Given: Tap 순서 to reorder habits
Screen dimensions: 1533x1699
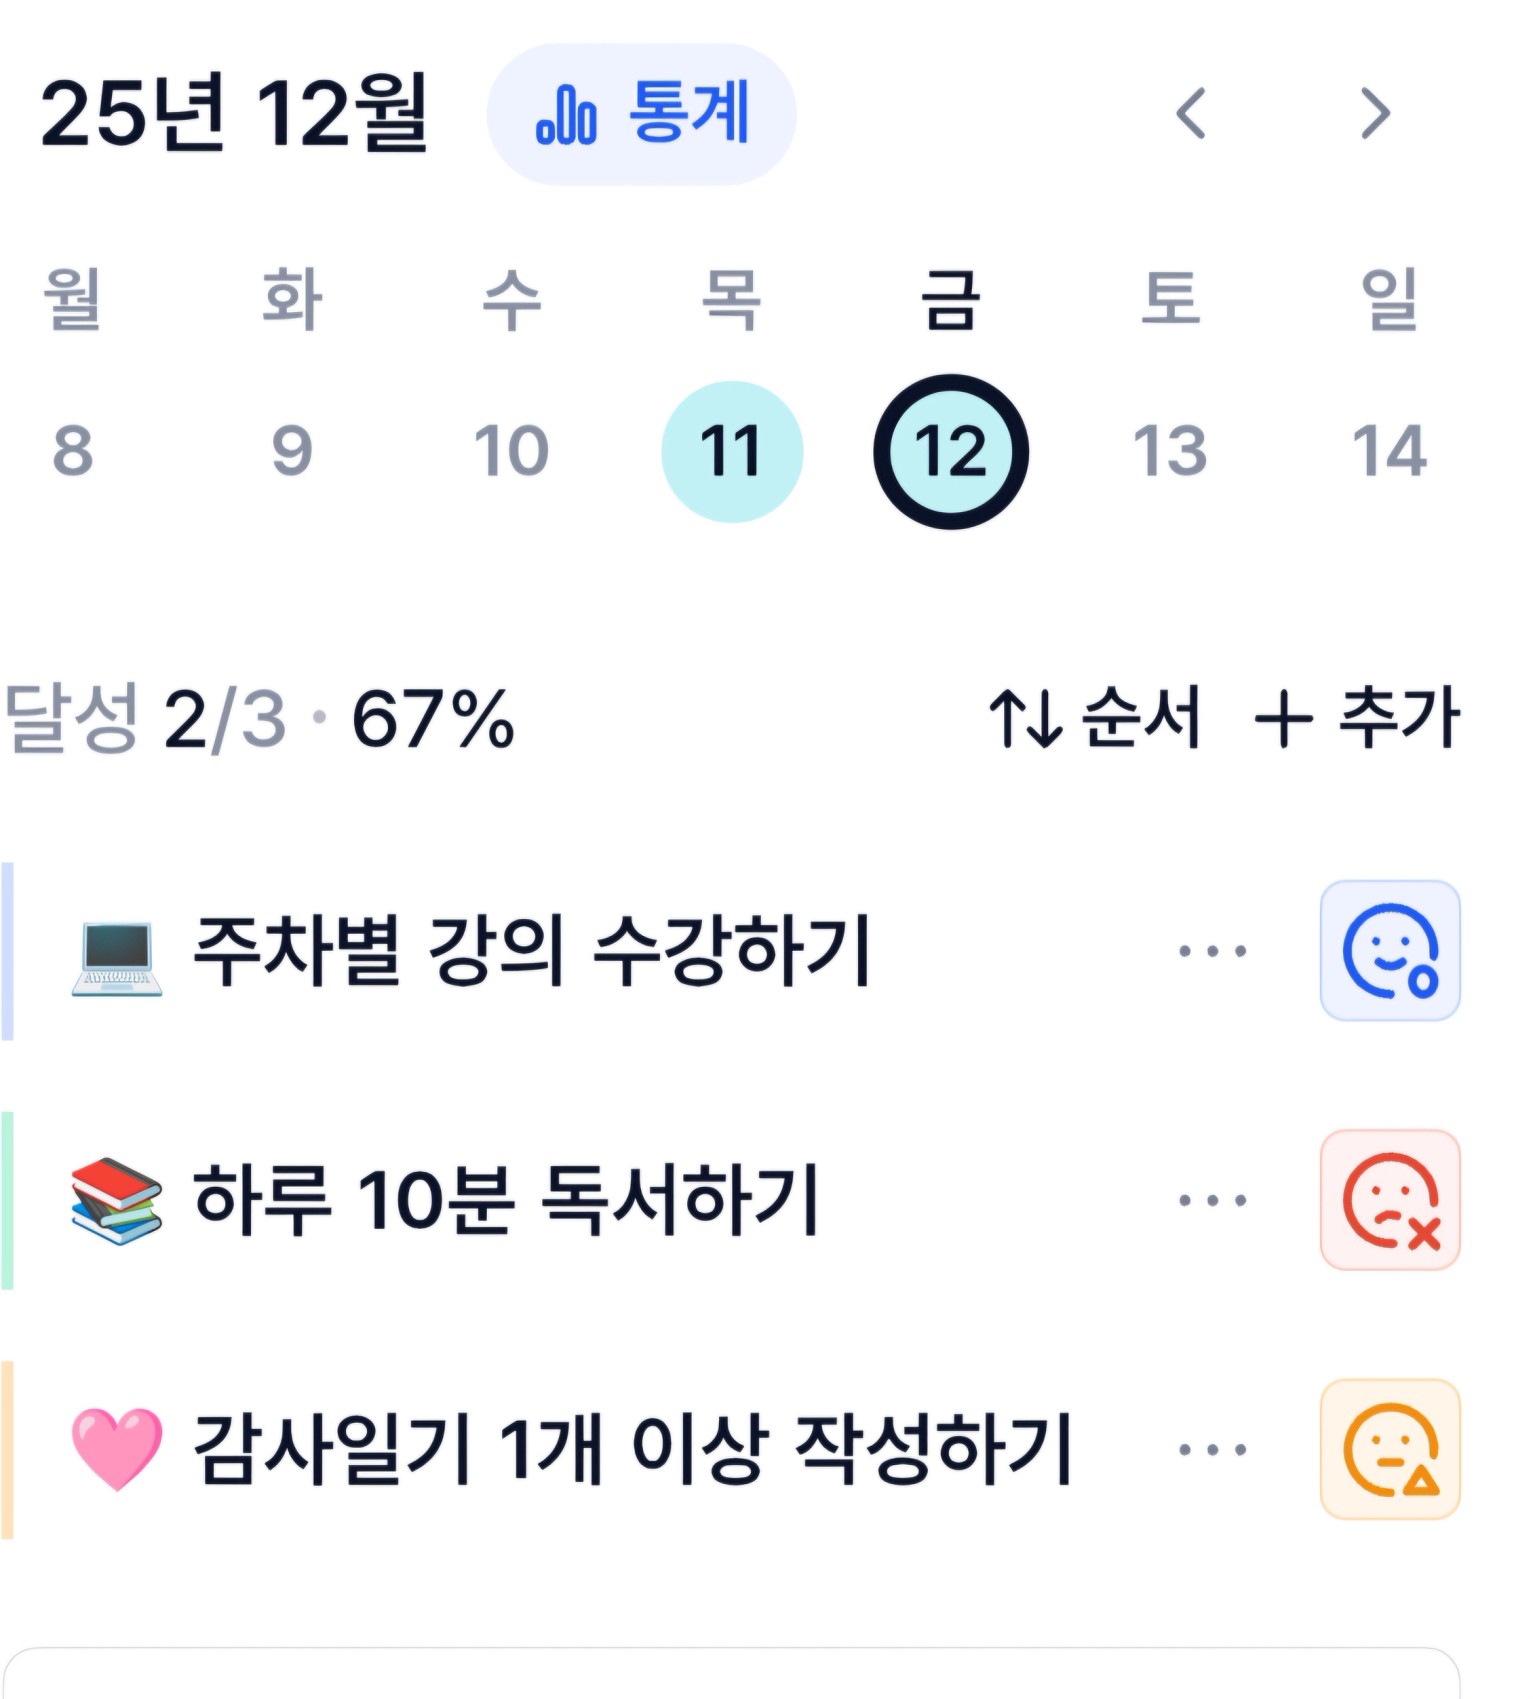Looking at the screenshot, I should point(1095,718).
